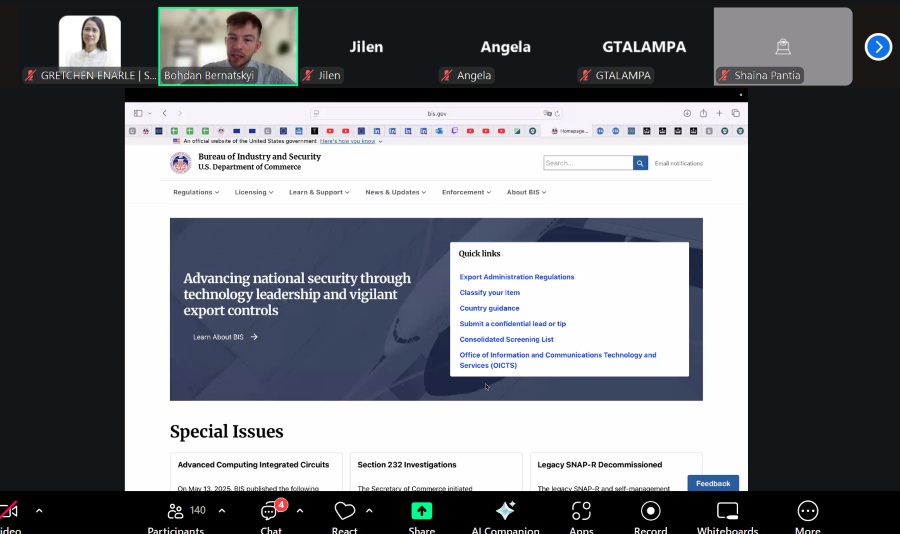Viewport: 900px width, 534px height.
Task: Open Zoom Apps
Action: [x=581, y=518]
